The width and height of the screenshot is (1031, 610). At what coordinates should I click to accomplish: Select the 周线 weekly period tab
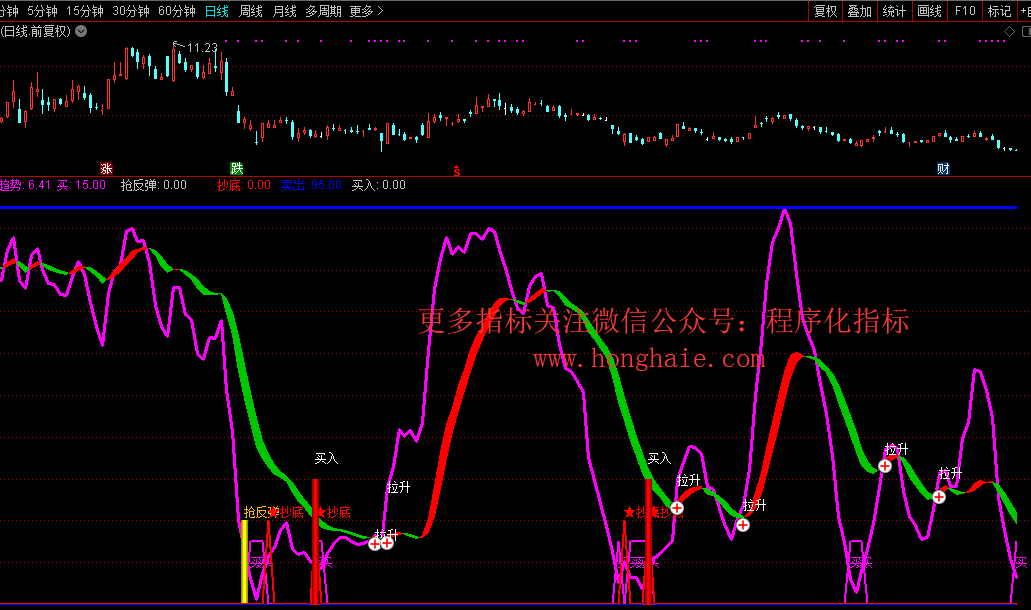click(250, 11)
